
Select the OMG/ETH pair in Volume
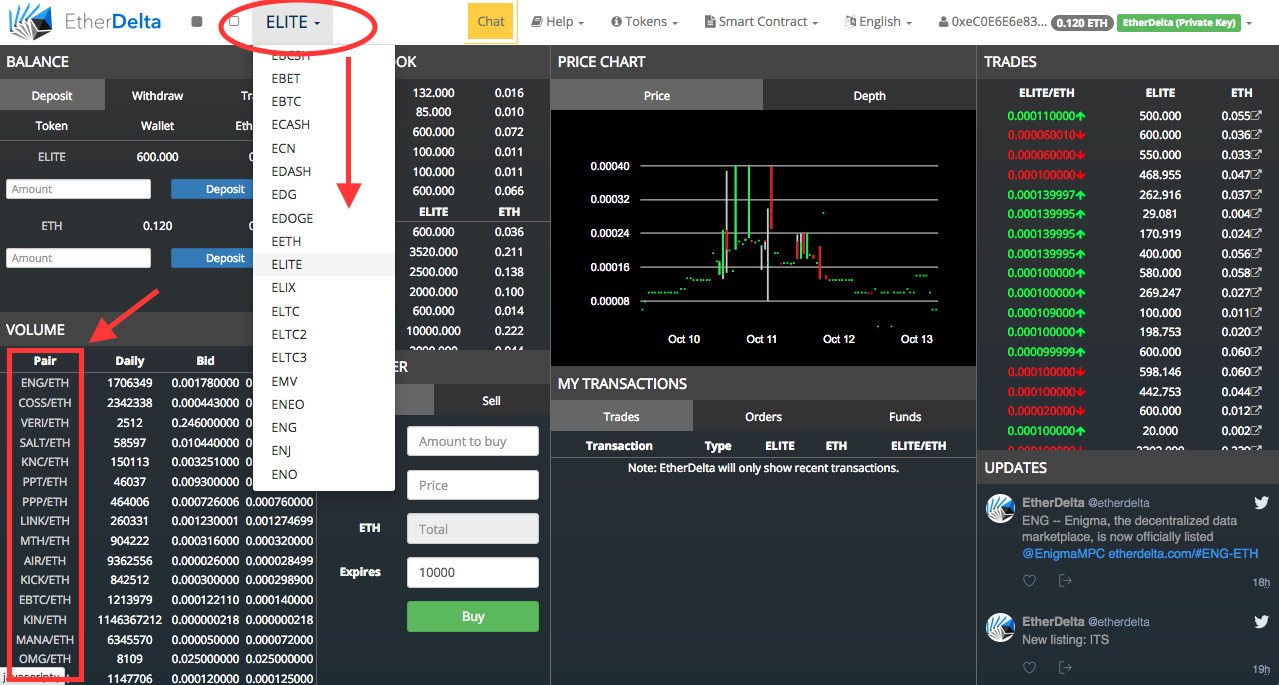[45, 659]
